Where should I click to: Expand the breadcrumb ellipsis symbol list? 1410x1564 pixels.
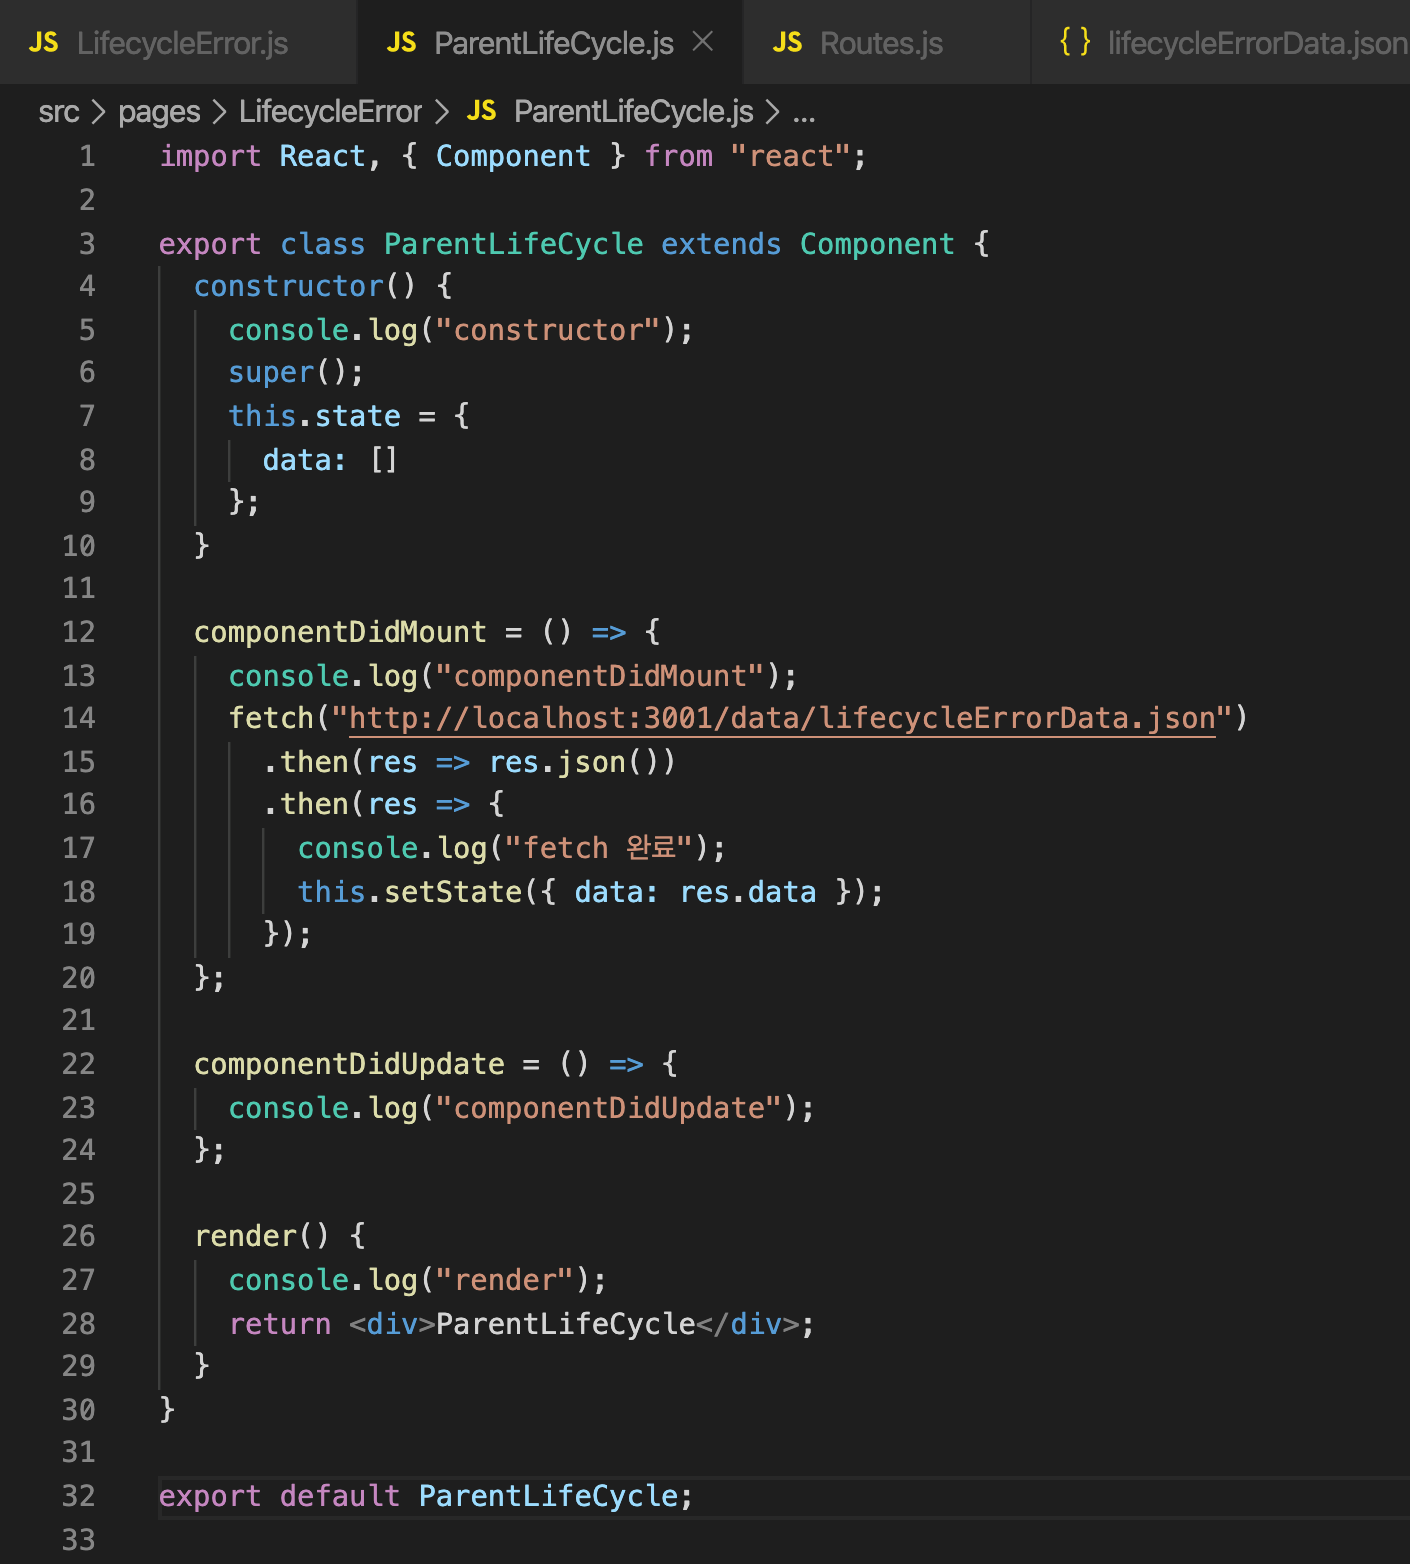(x=804, y=114)
